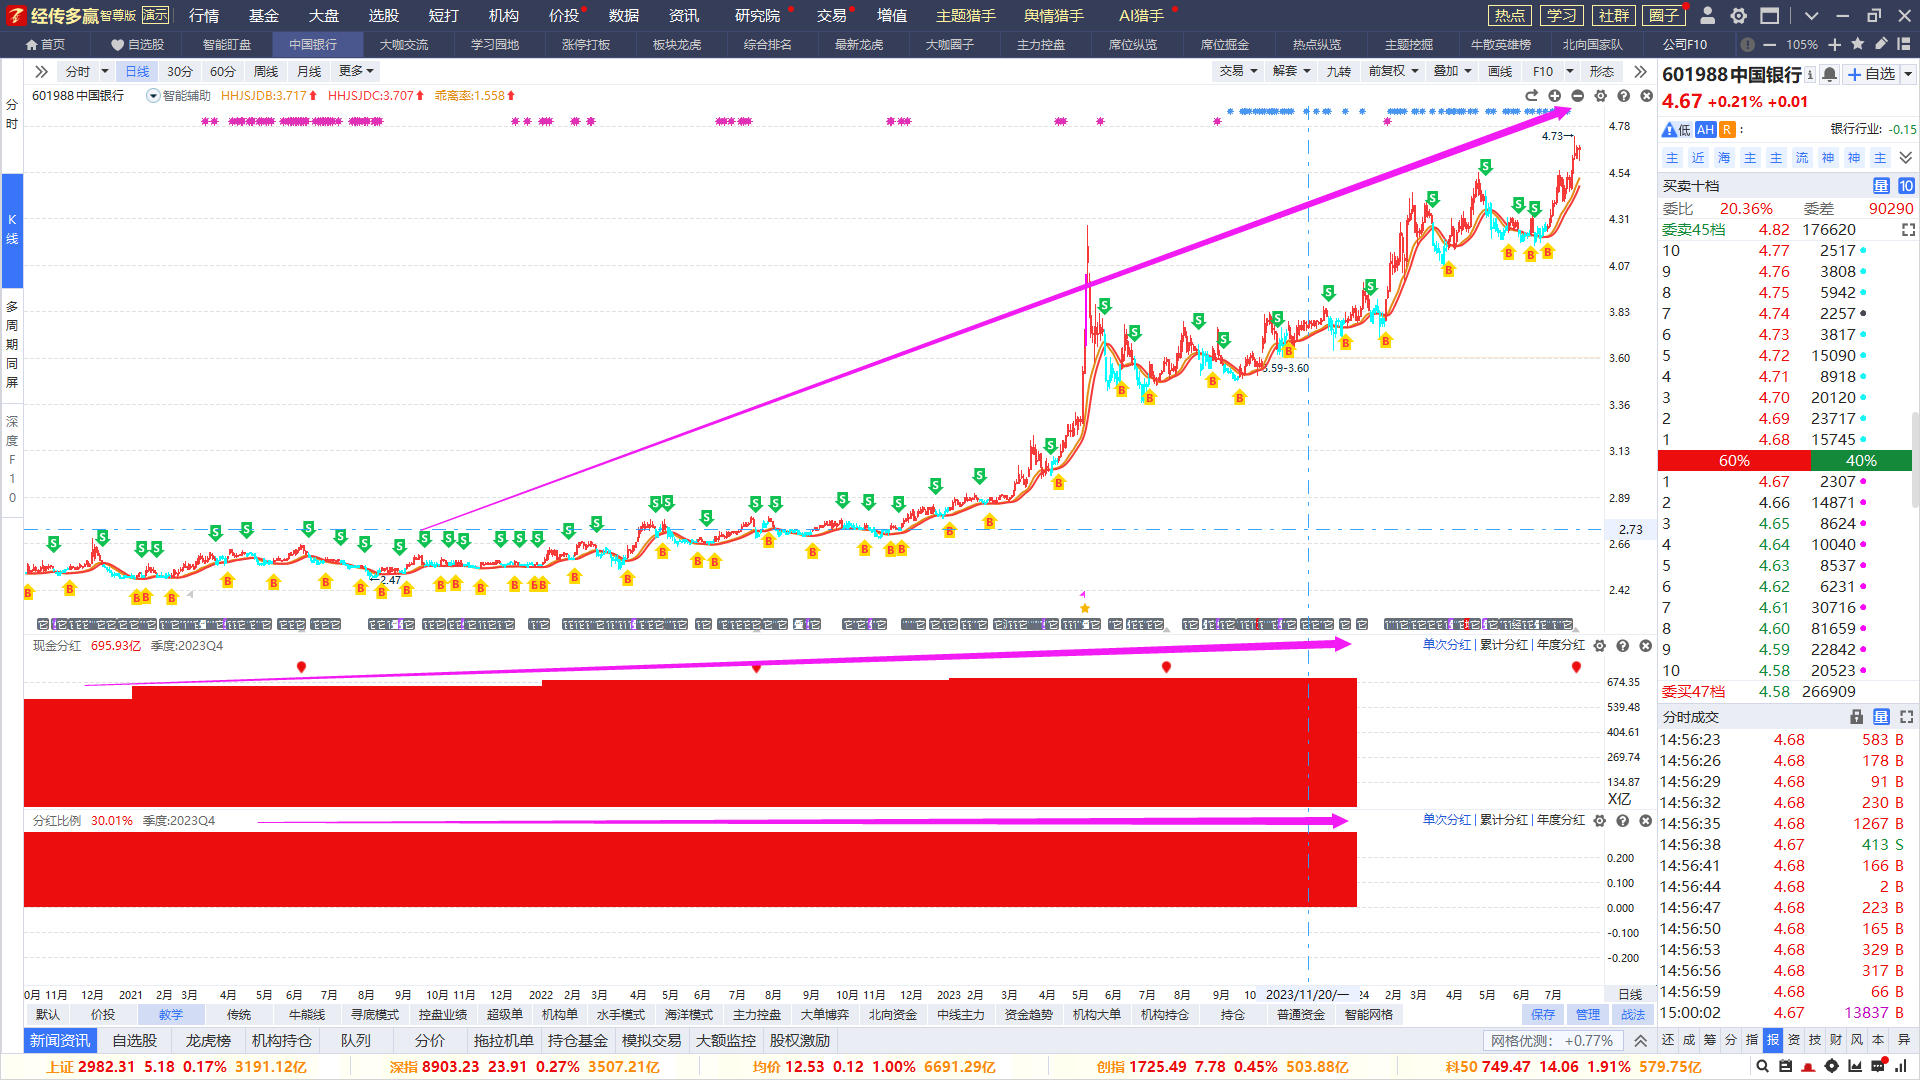Open the user account icon
The height and width of the screenshot is (1080, 1920).
coord(1708,16)
